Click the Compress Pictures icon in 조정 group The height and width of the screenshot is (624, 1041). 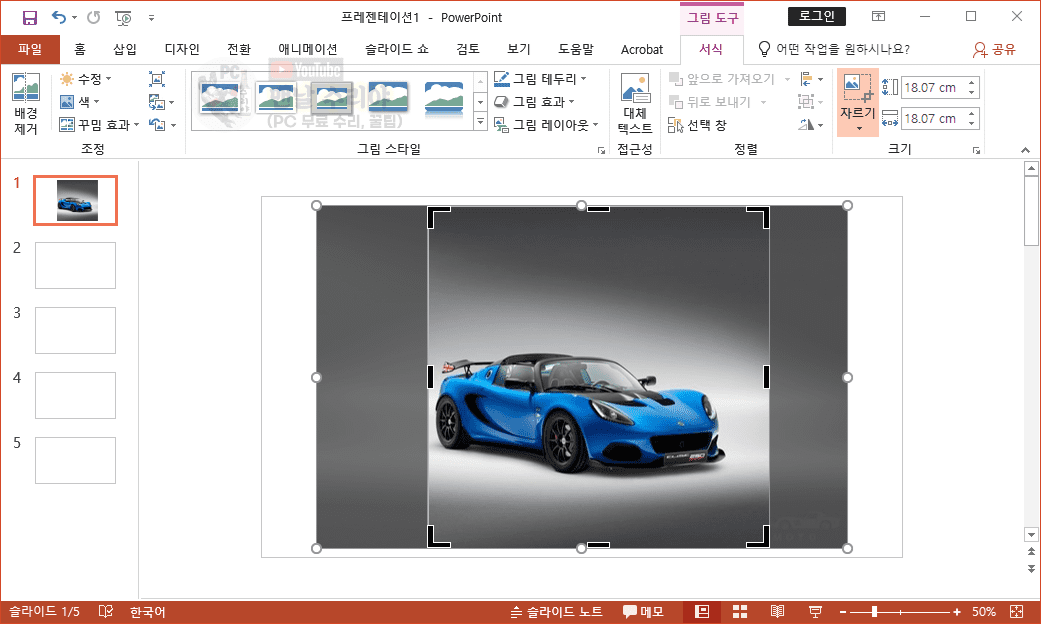click(157, 79)
